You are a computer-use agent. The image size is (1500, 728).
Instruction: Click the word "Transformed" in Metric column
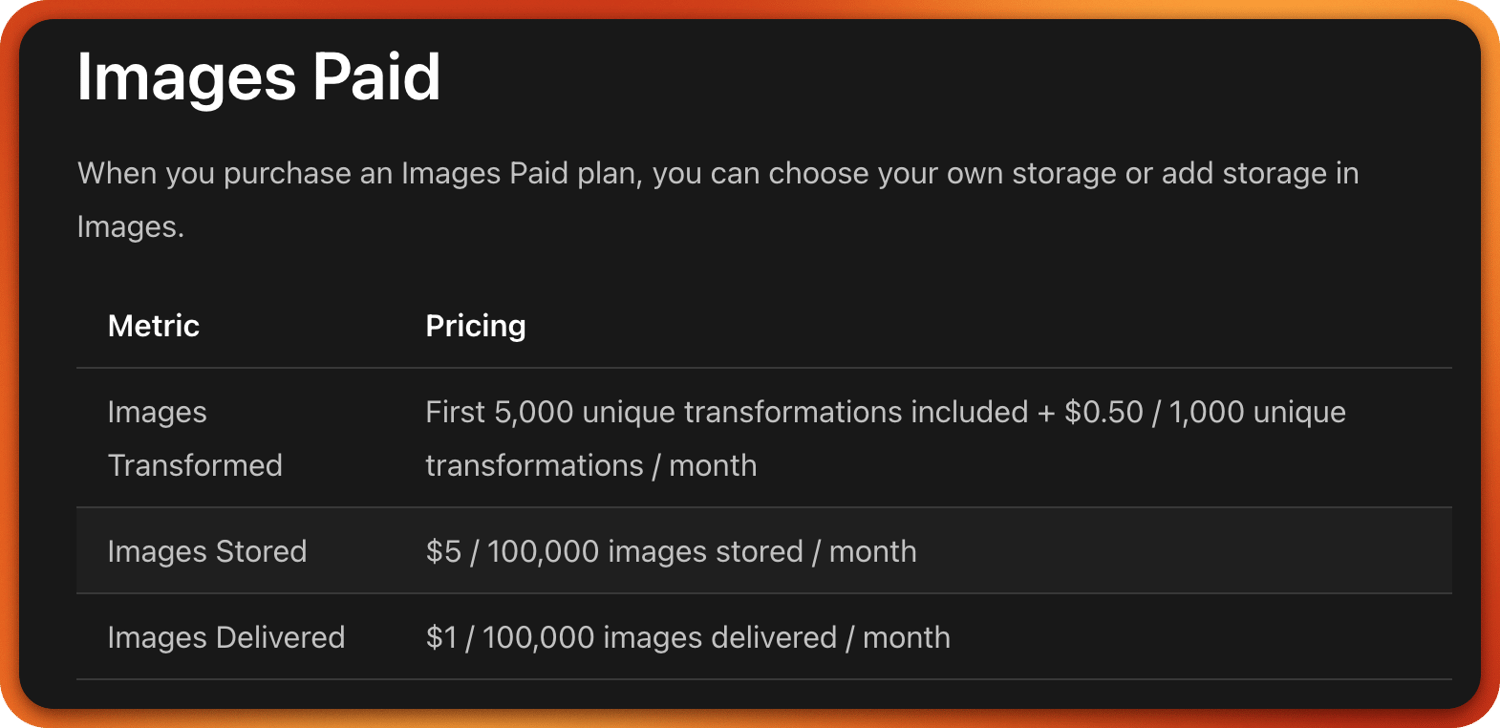coord(194,465)
